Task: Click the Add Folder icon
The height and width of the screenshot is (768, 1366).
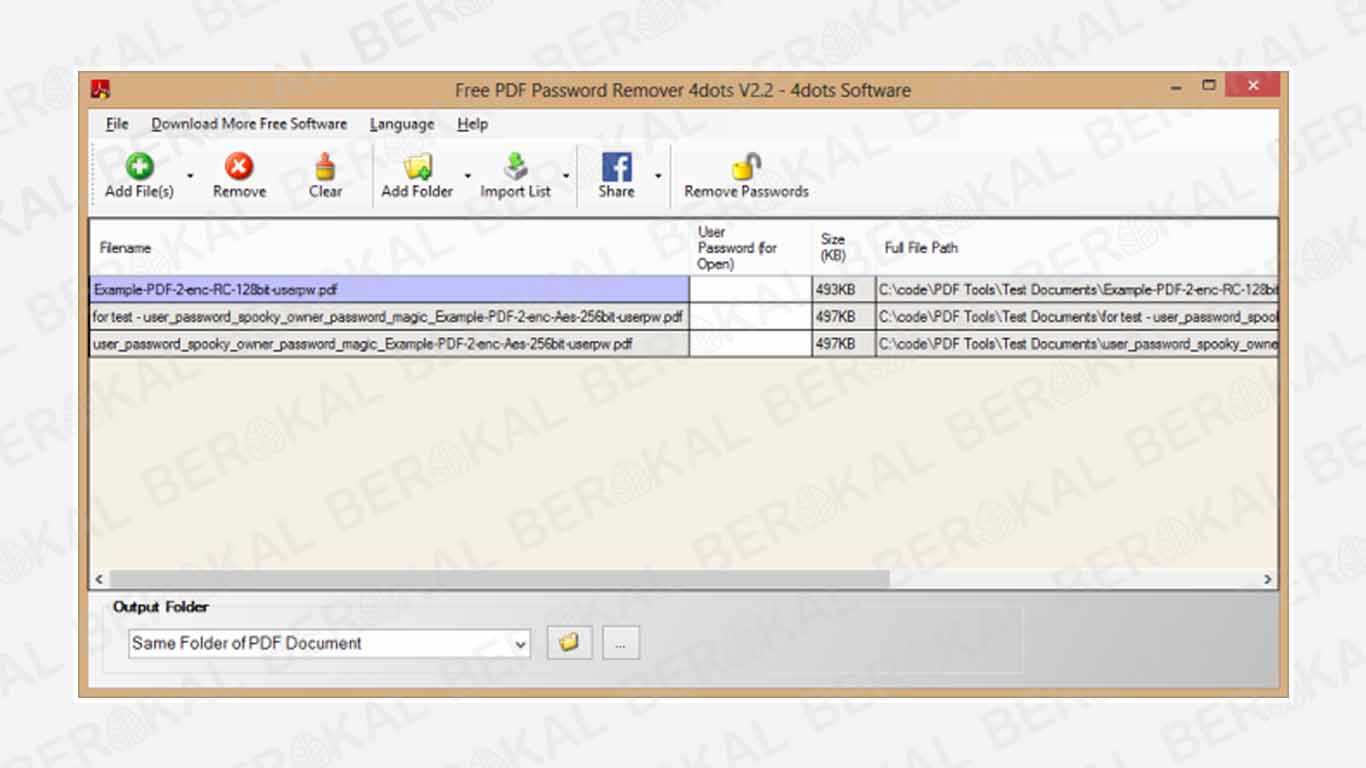Action: [417, 166]
